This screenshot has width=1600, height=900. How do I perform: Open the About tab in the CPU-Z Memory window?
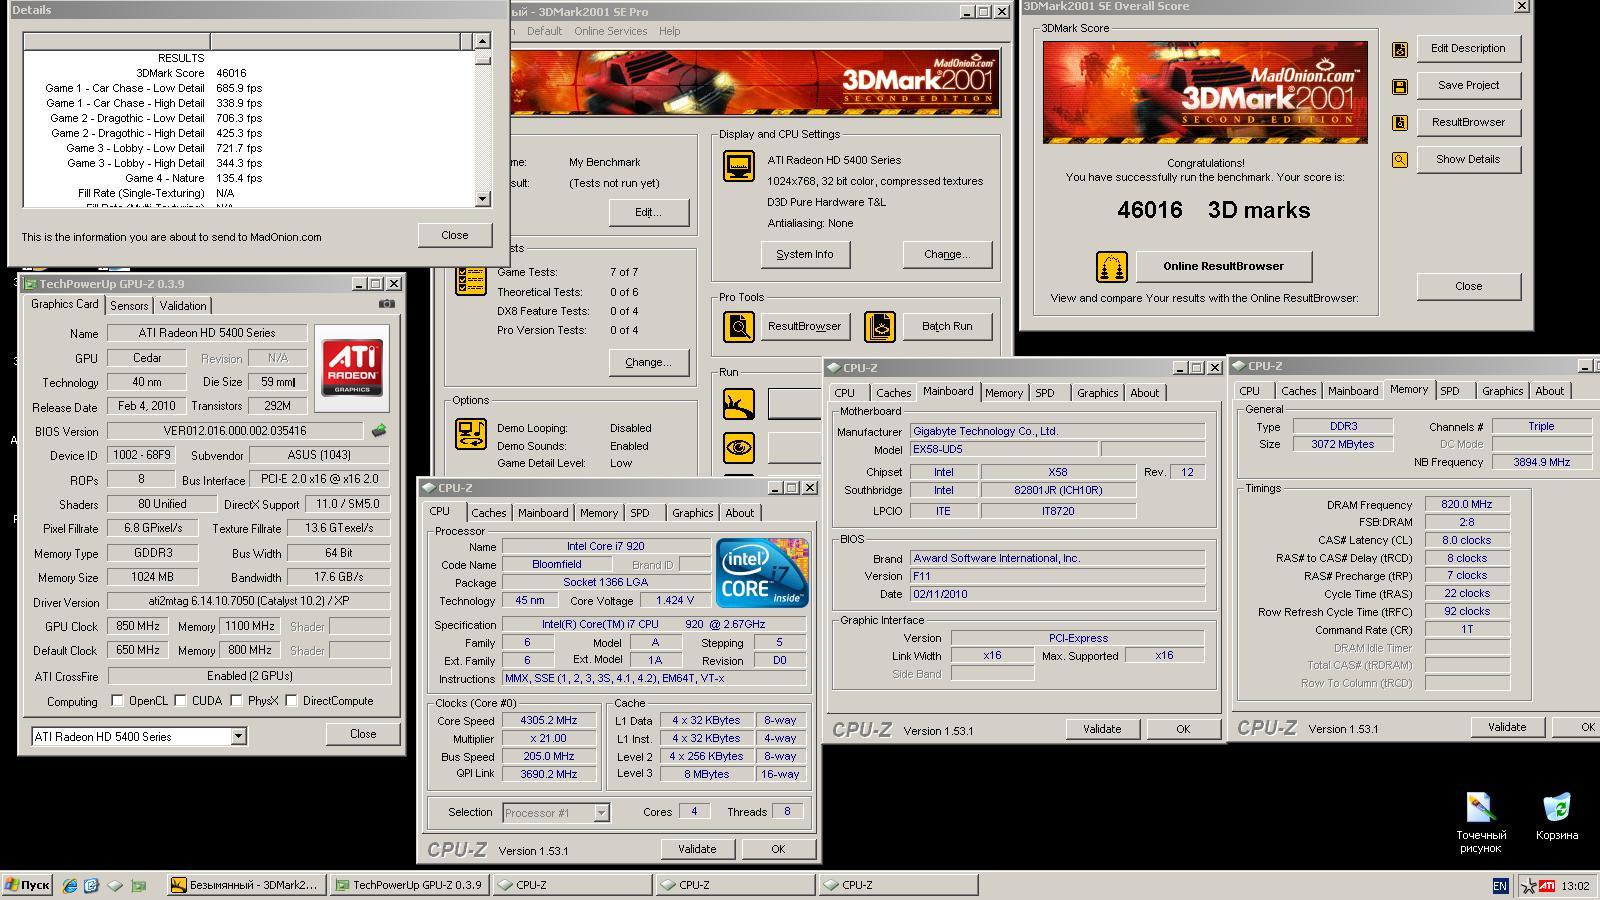pyautogui.click(x=1550, y=391)
